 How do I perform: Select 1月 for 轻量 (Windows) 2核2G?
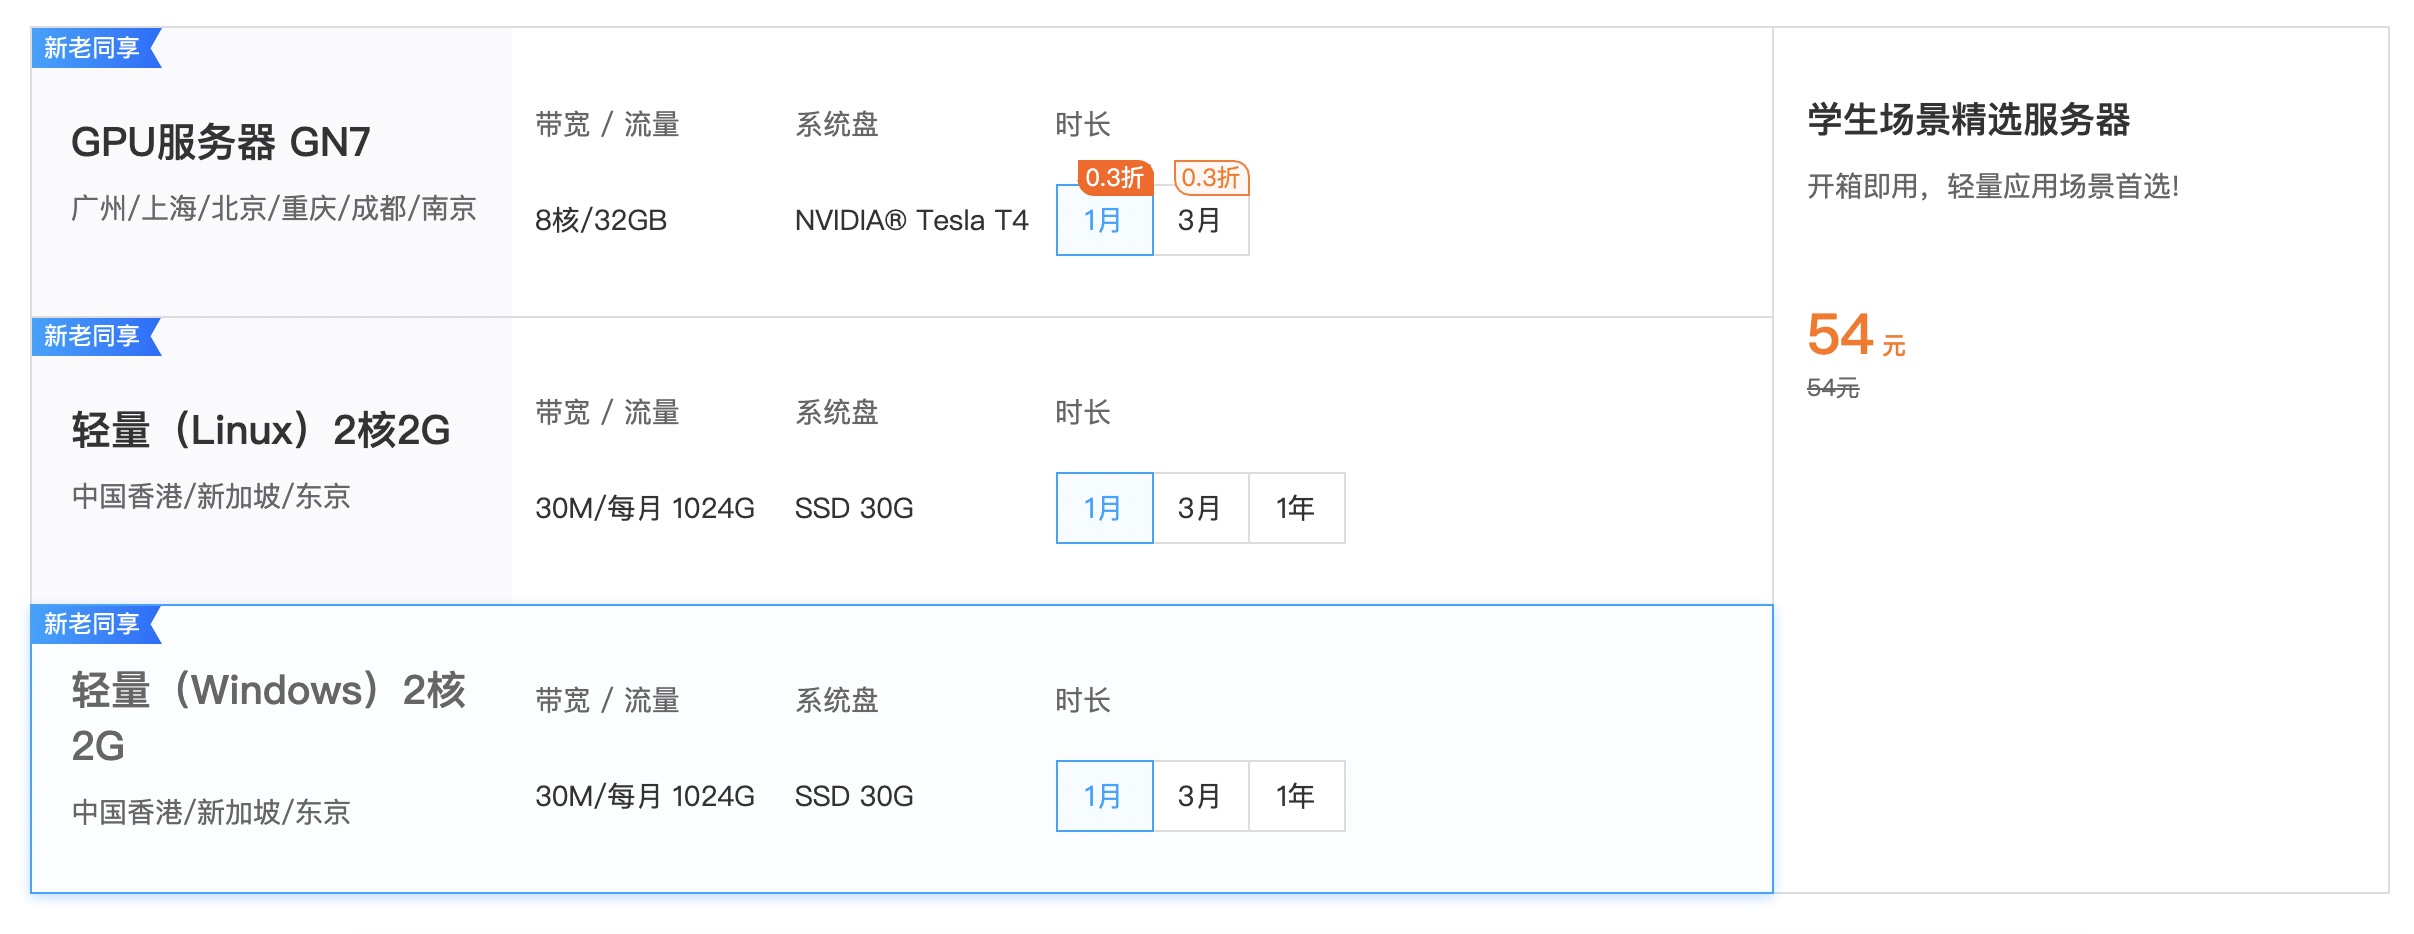coord(1103,795)
